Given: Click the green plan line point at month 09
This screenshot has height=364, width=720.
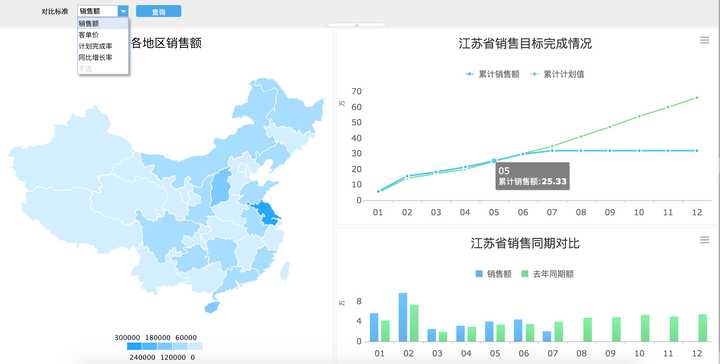Looking at the screenshot, I should (x=610, y=126).
